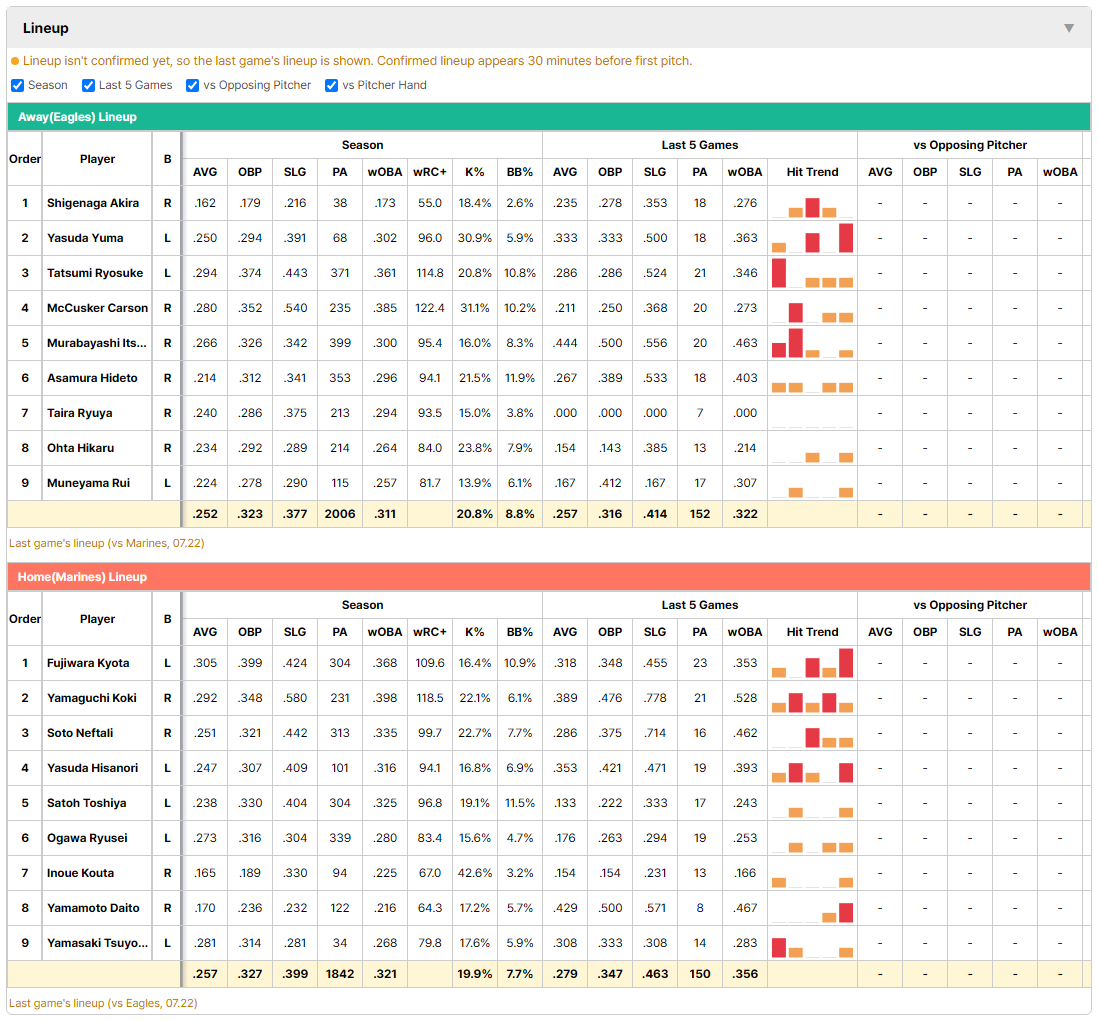Toggle vs Pitcher Hand checkbox
This screenshot has height=1021, width=1098.
[331, 85]
